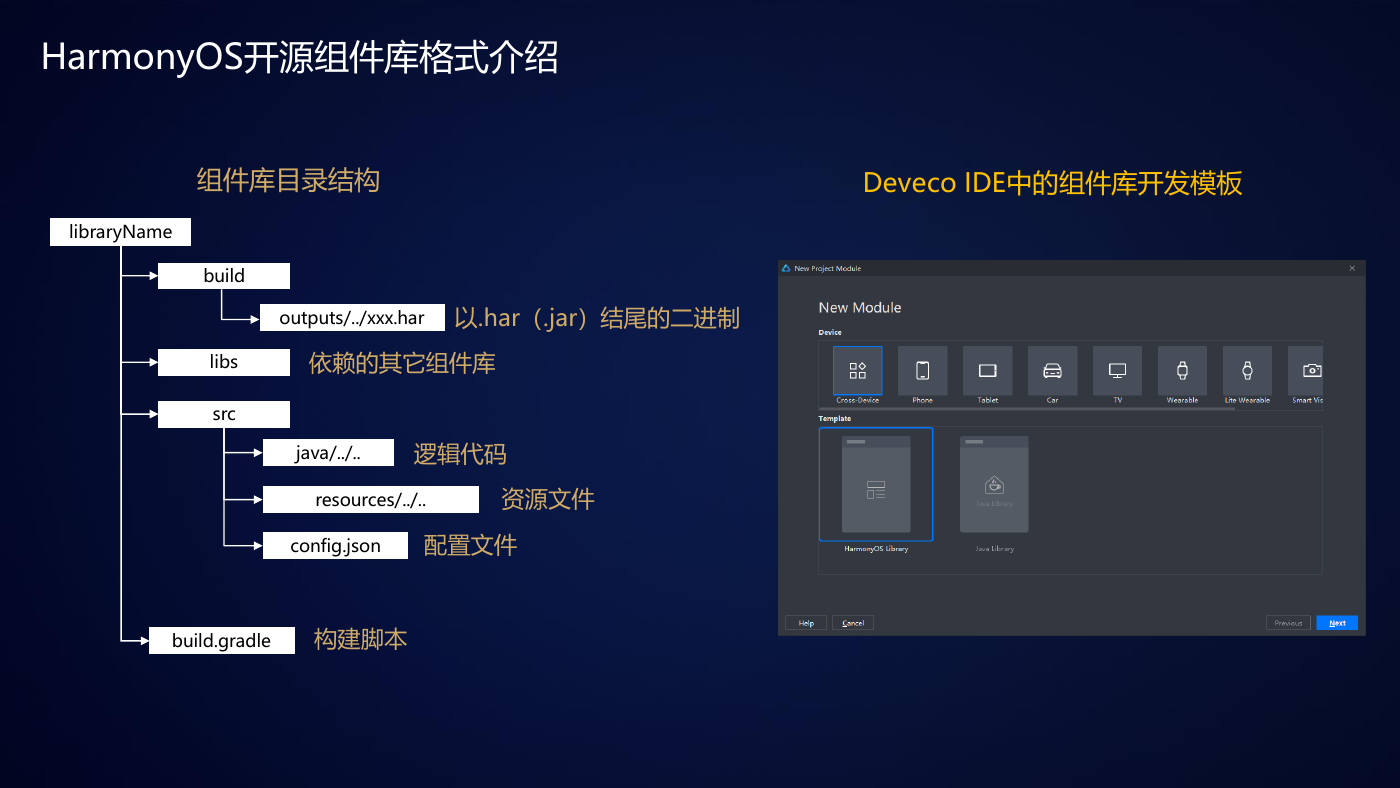Click the 'New Module' dialog heading
The width and height of the screenshot is (1400, 788).
[860, 307]
